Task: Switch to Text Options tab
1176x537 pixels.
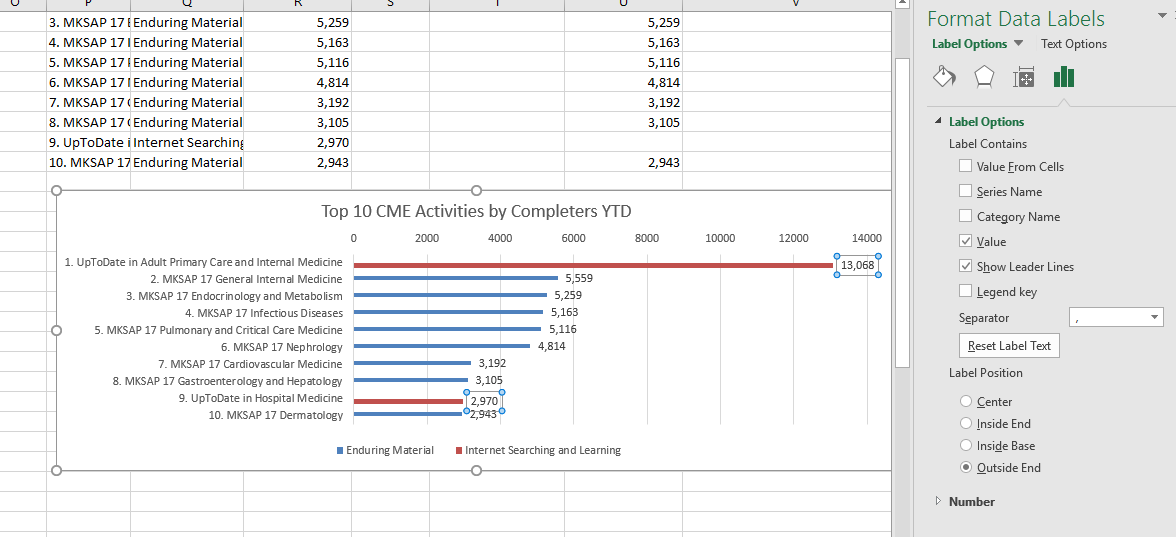Action: click(x=1073, y=44)
